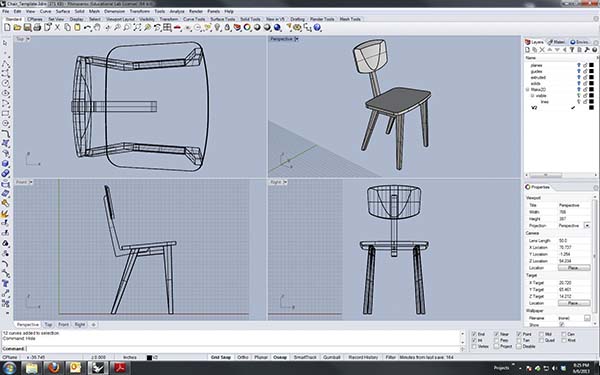Open the Front viewport title menu arrow

[x=31, y=182]
